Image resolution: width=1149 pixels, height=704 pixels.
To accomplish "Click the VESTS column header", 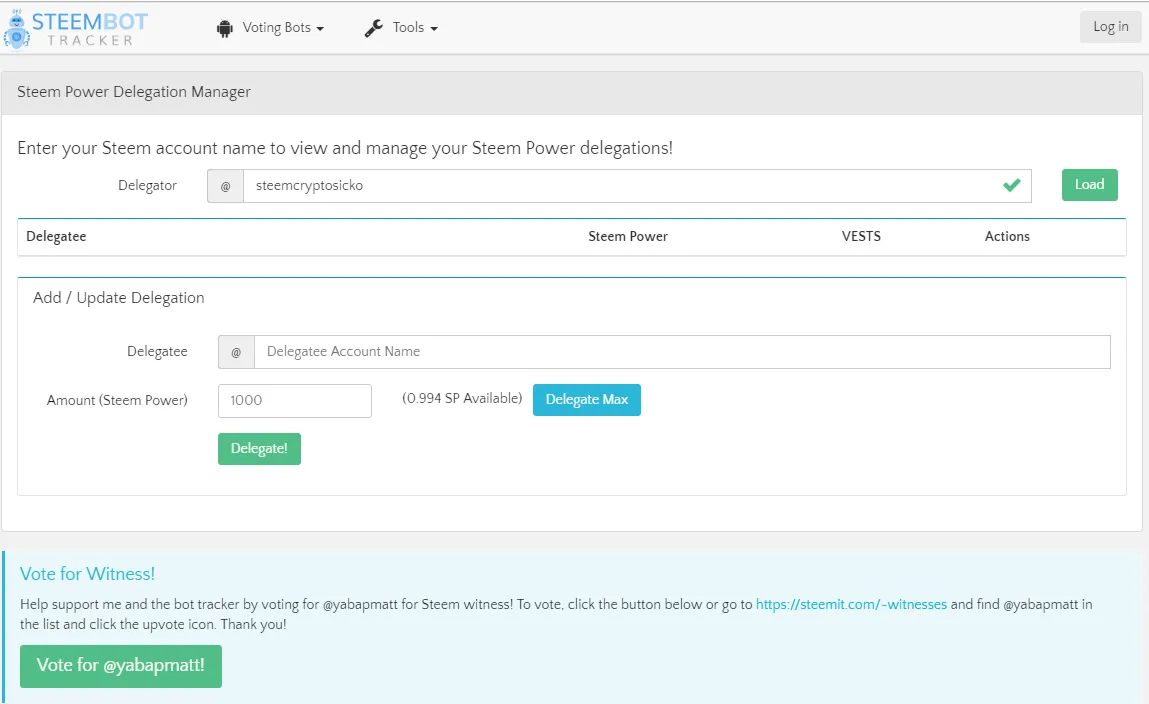I will tap(861, 237).
